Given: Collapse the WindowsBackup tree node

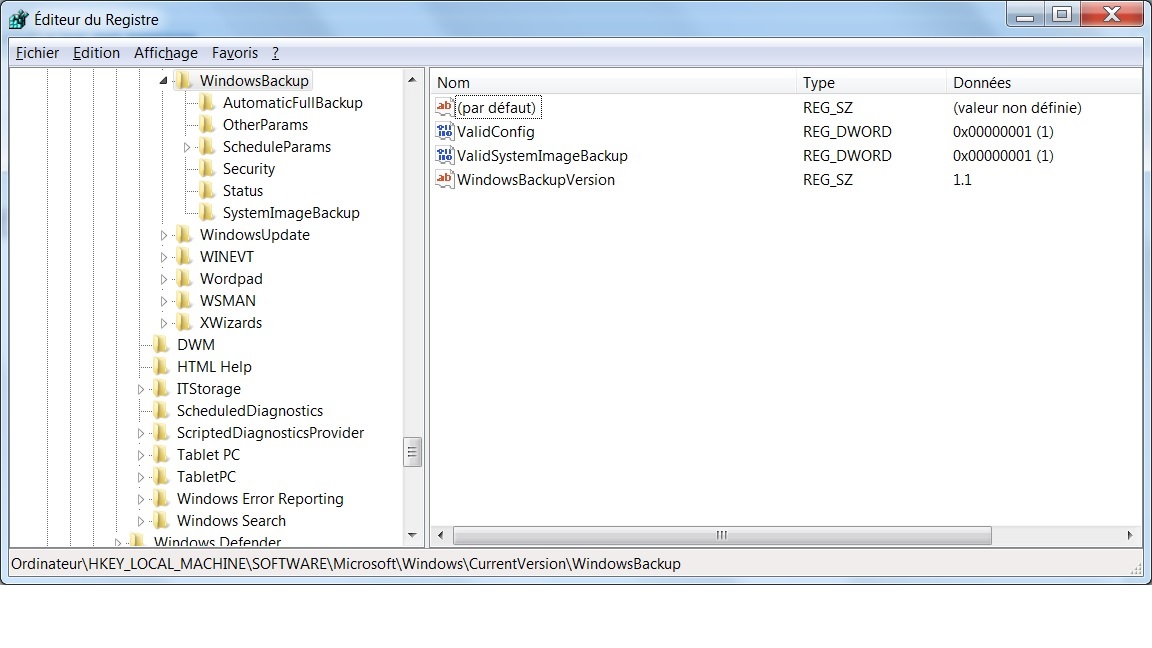Looking at the screenshot, I should [x=163, y=80].
